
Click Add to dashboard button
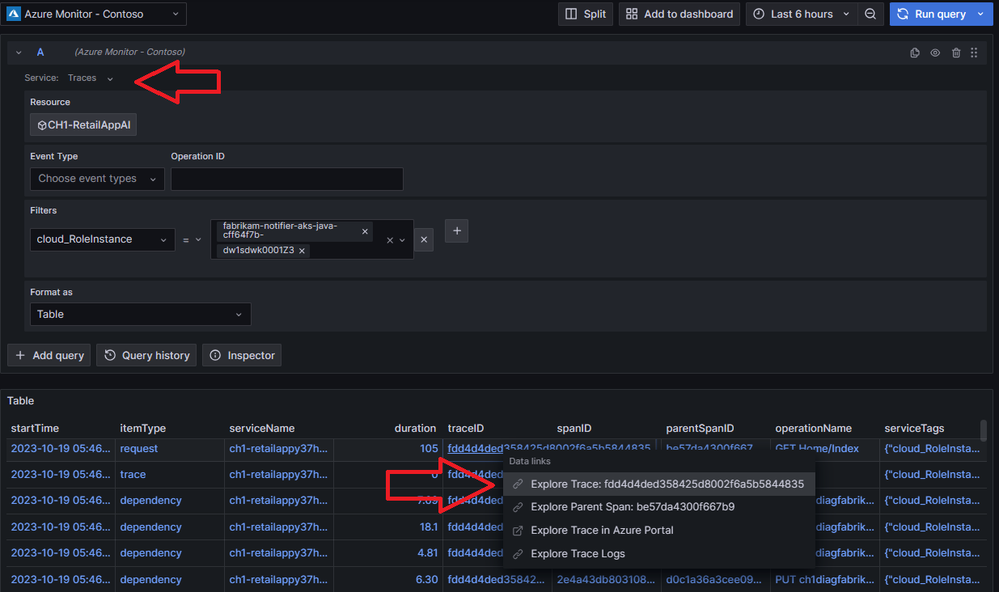click(x=679, y=14)
